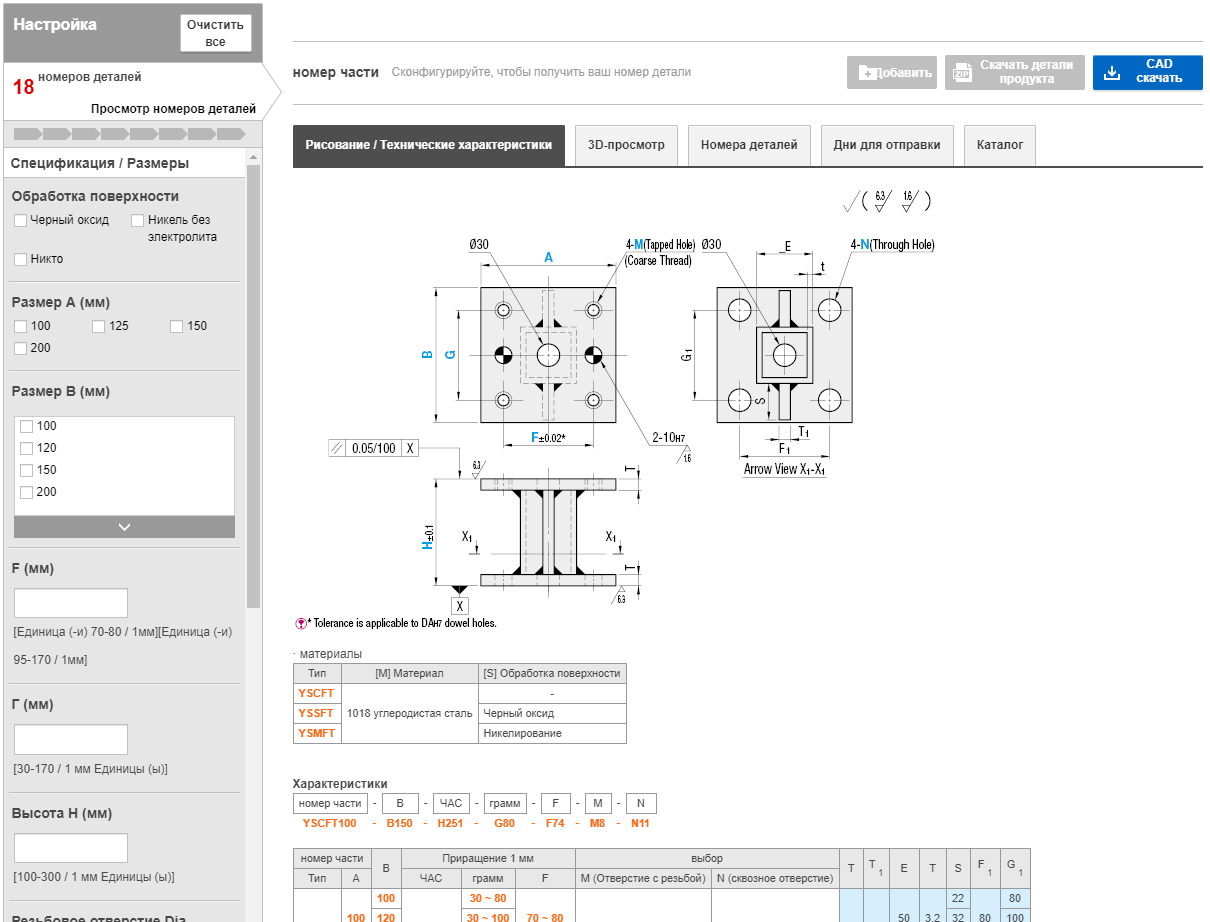Check Никель без электролита option
This screenshot has height=922, width=1210.
coord(138,220)
